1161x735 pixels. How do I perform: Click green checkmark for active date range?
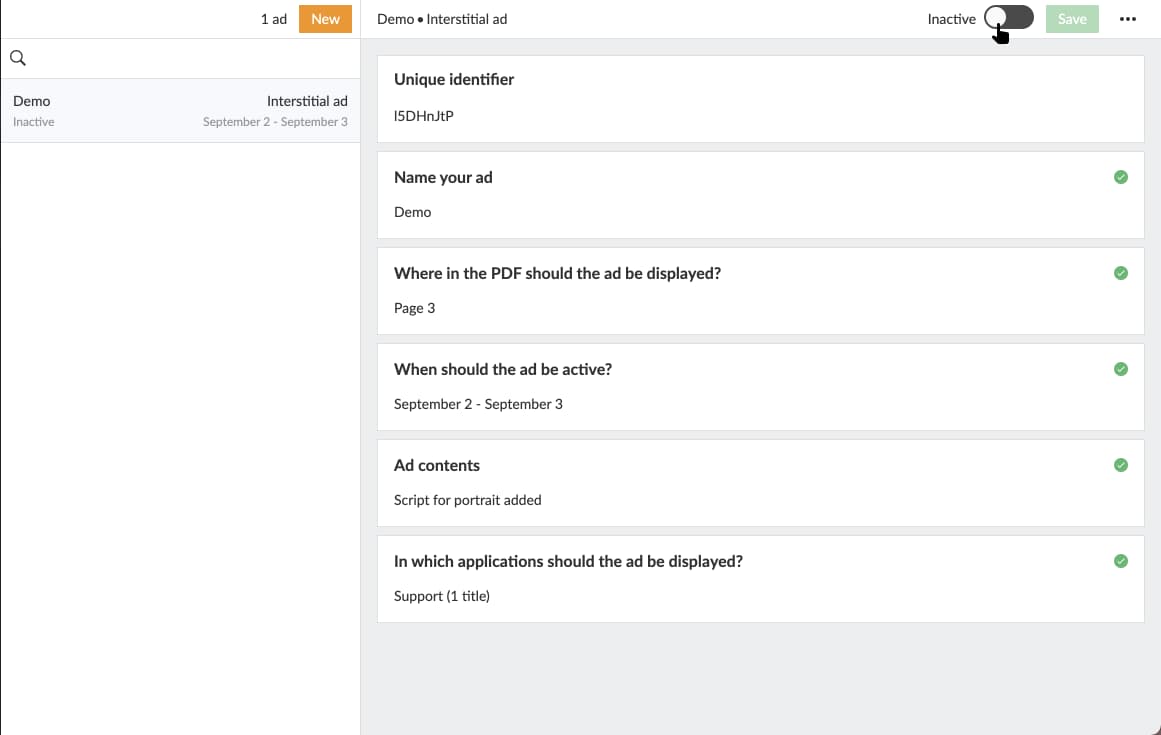(x=1120, y=369)
